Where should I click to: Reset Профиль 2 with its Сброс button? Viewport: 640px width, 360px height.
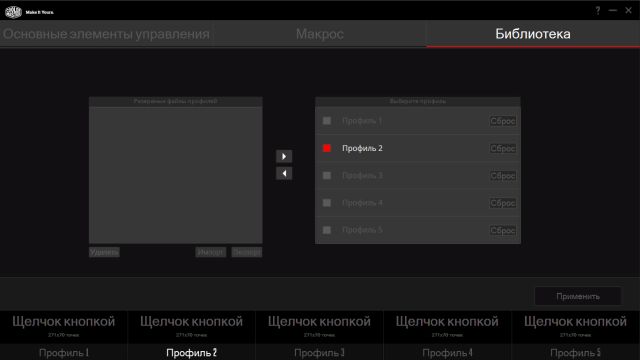point(503,149)
